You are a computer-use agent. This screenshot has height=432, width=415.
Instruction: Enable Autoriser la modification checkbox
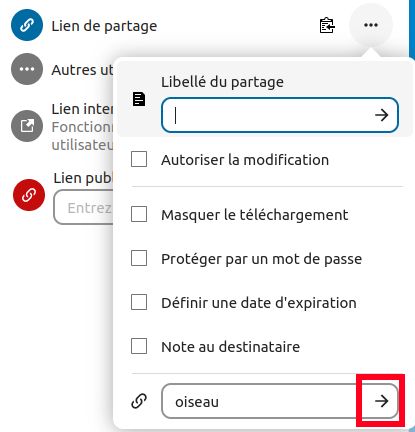[139, 159]
